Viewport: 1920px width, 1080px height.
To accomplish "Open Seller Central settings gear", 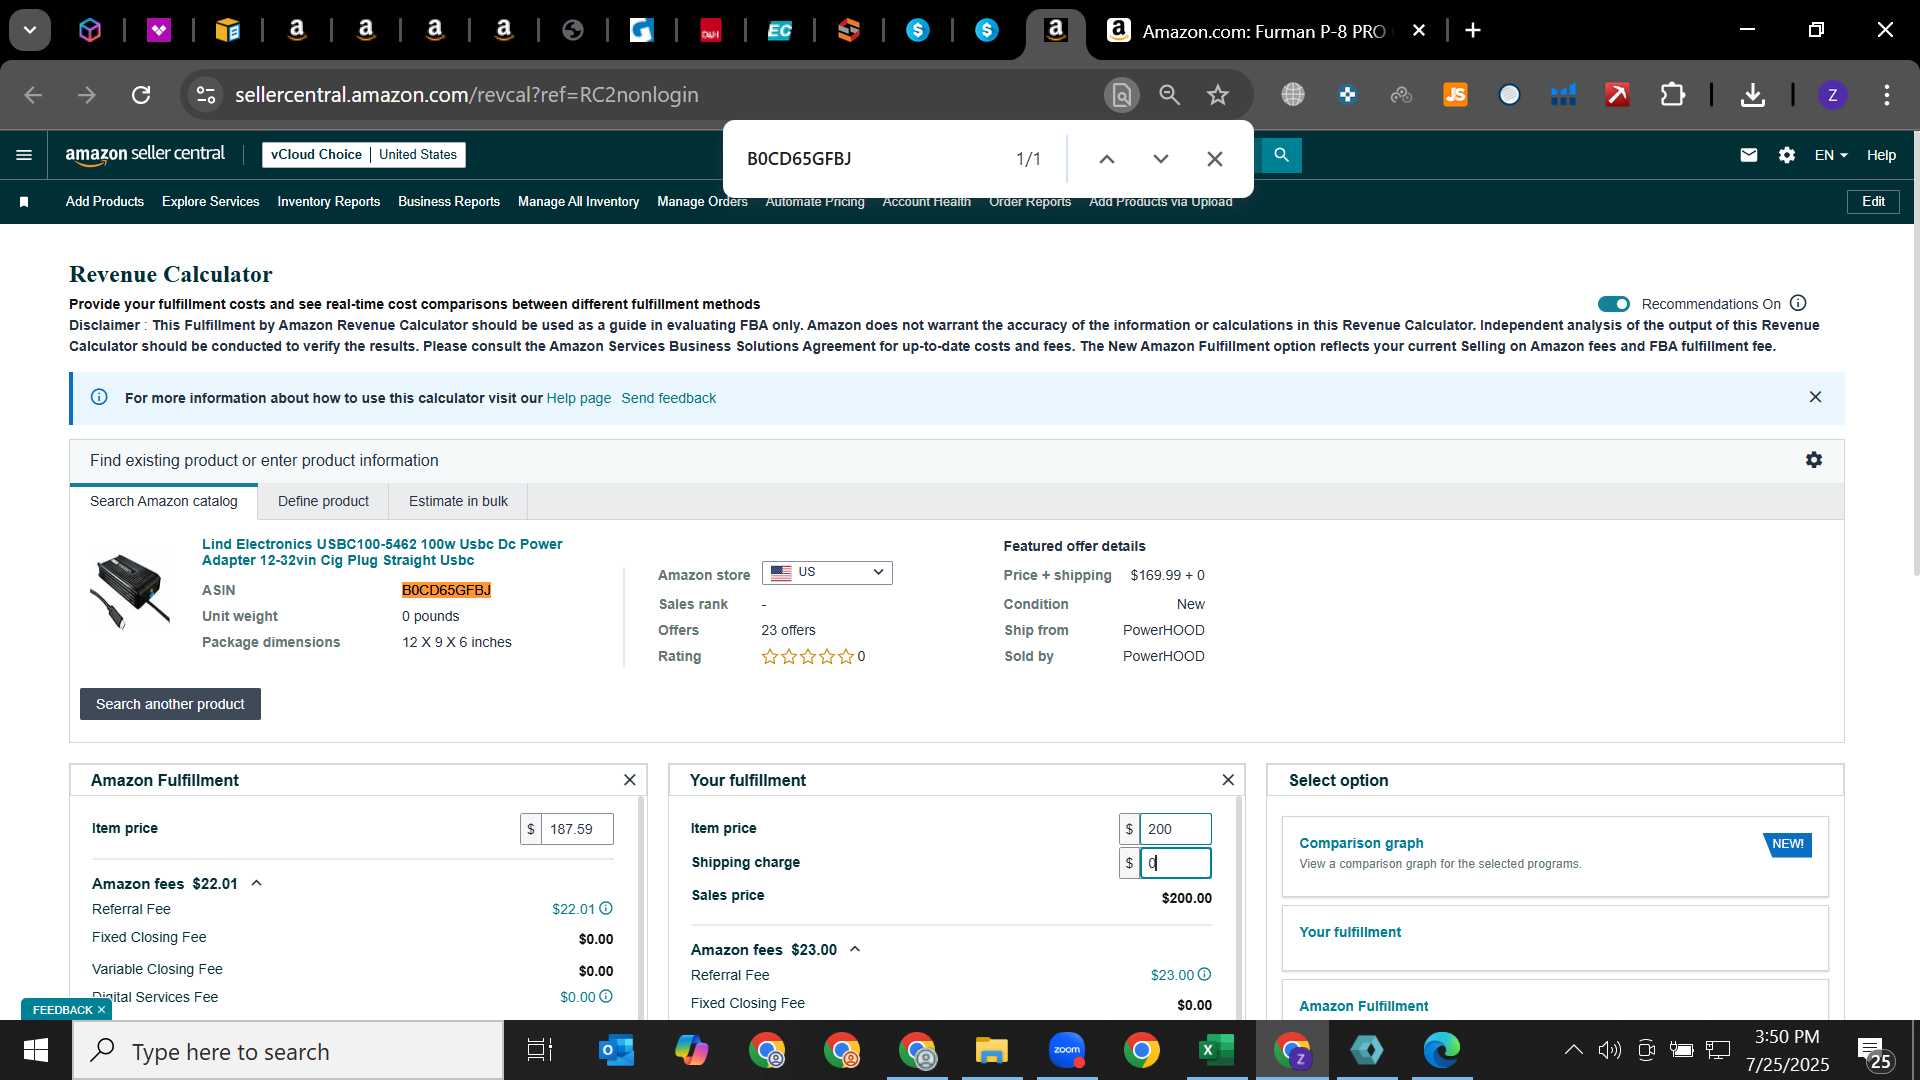I will click(x=1787, y=155).
